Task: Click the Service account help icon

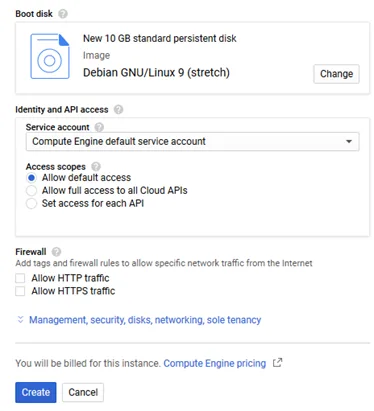Action: pos(99,127)
